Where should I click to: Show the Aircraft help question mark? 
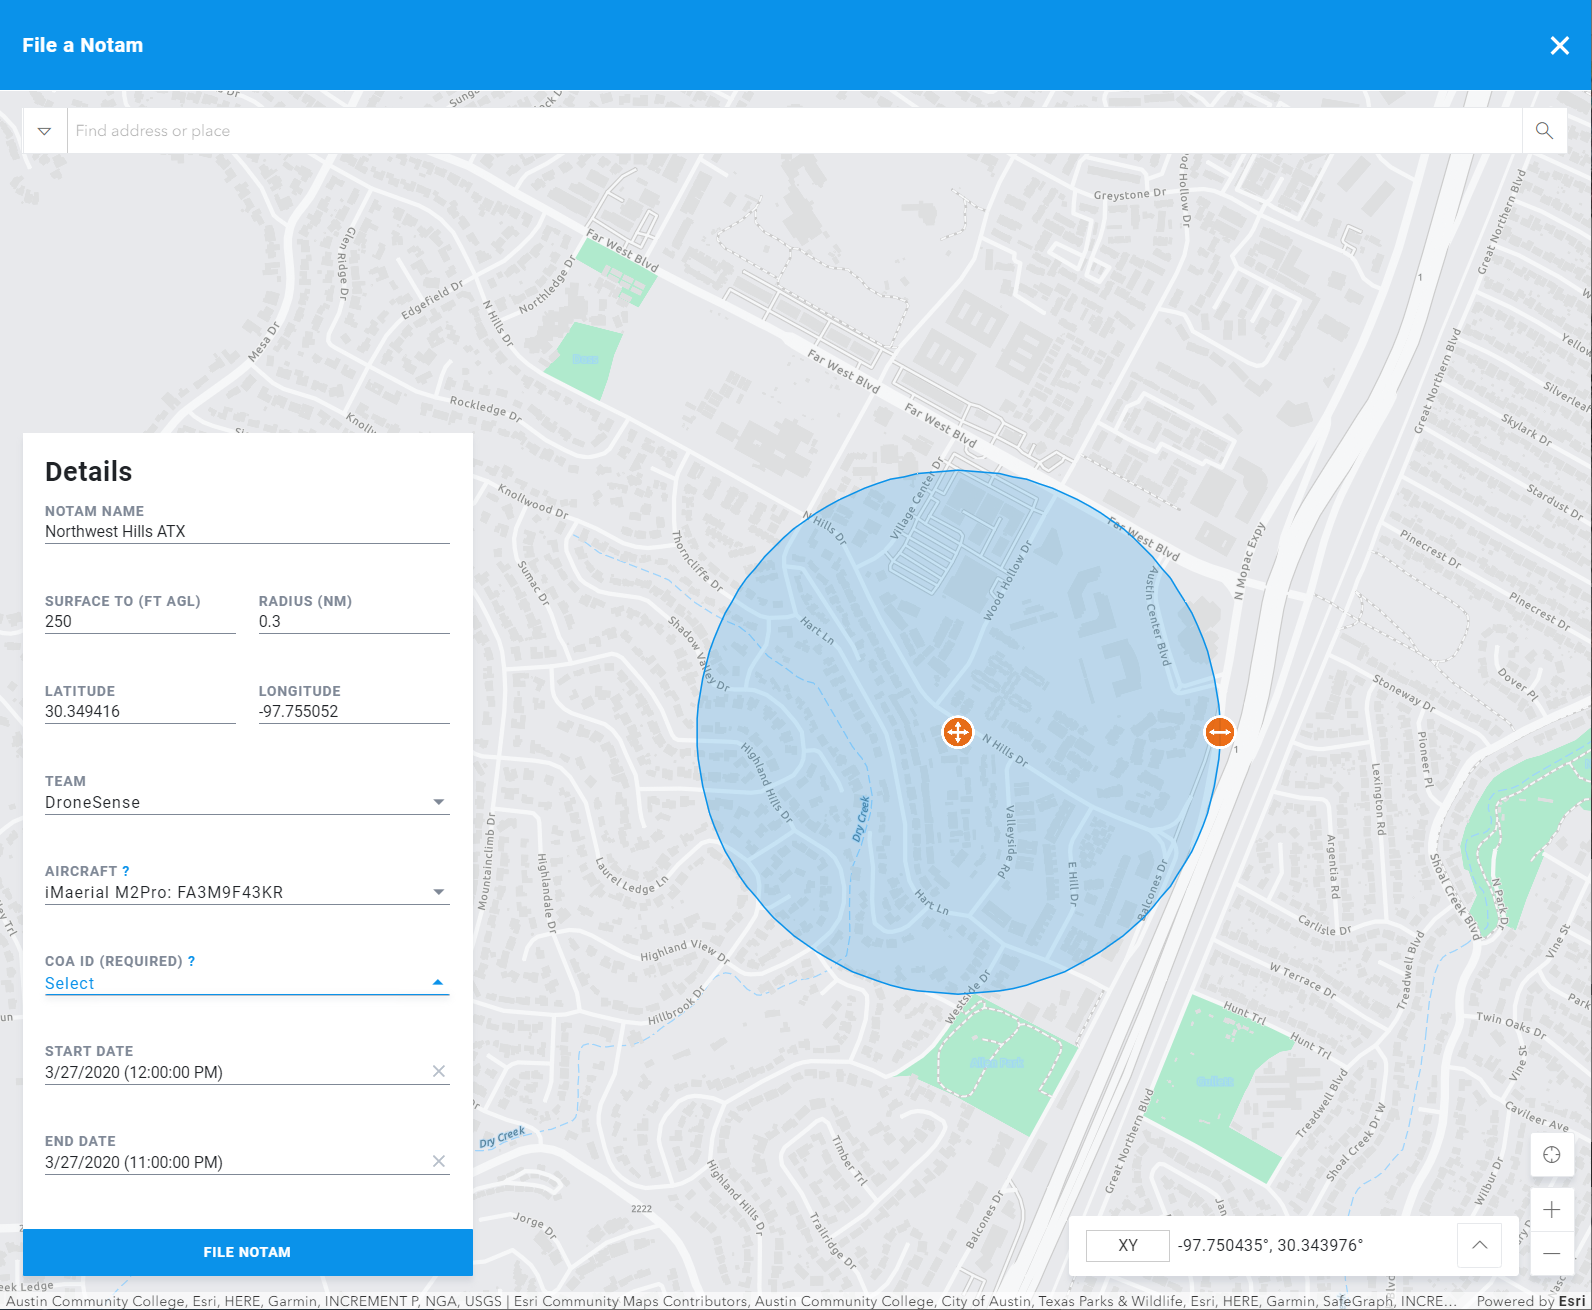tap(126, 871)
